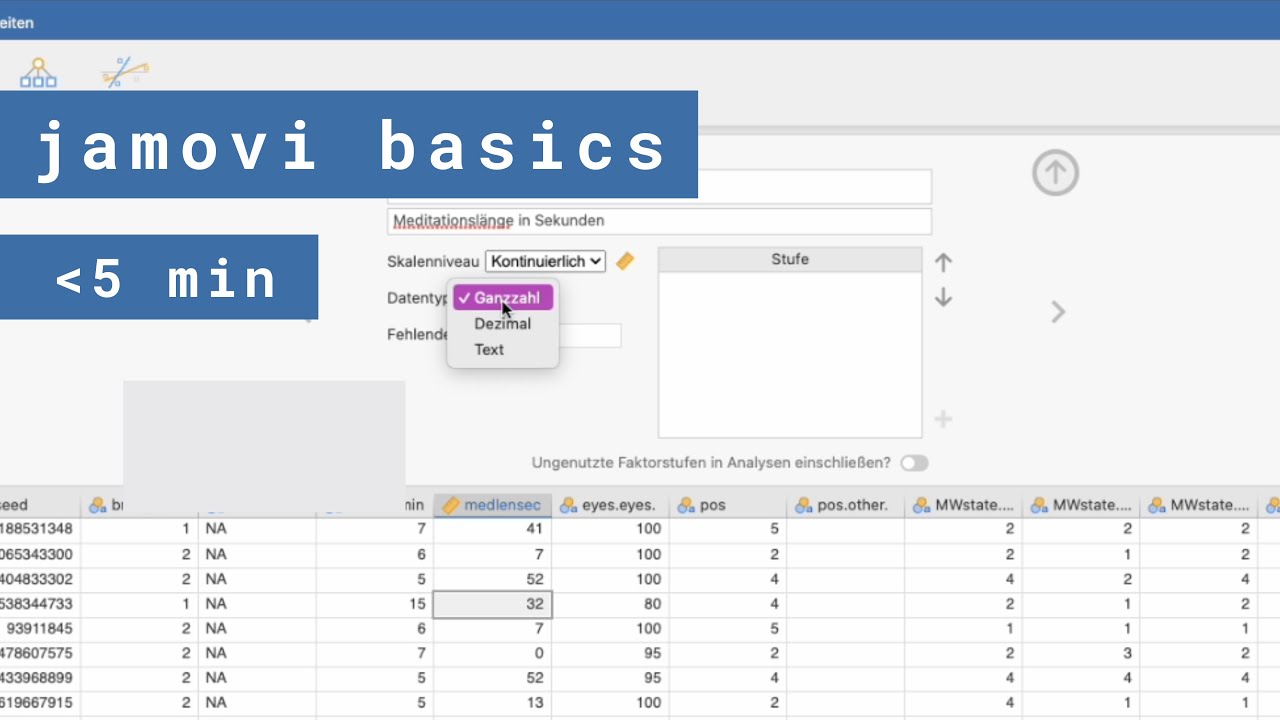The height and width of the screenshot is (720, 1280).
Task: Click the pos cell in the 188531348 row
Action: coord(728,529)
